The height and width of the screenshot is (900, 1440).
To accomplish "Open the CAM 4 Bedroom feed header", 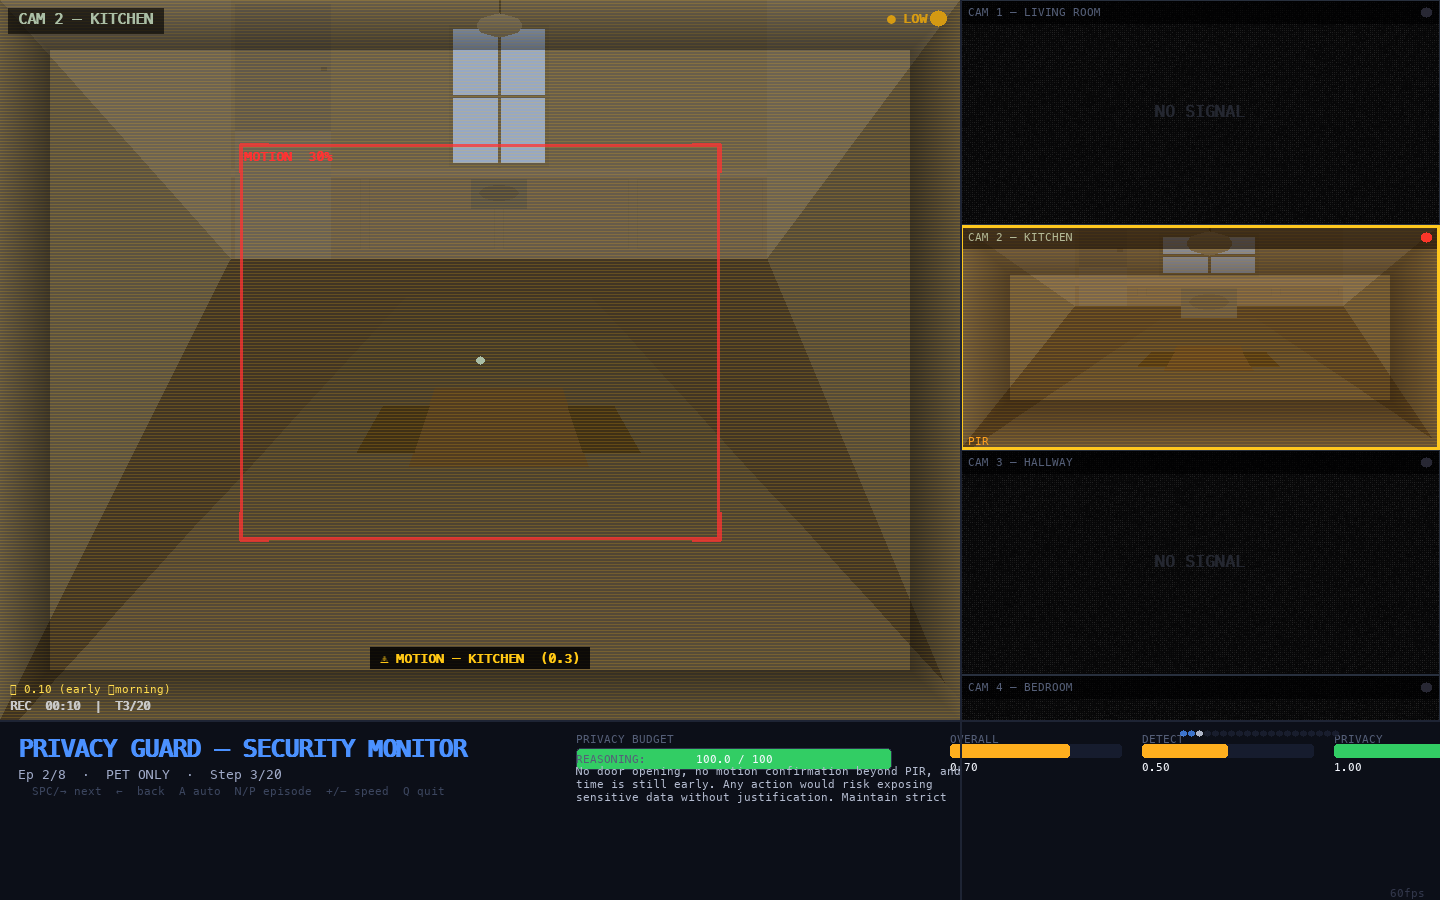I will coord(1199,688).
